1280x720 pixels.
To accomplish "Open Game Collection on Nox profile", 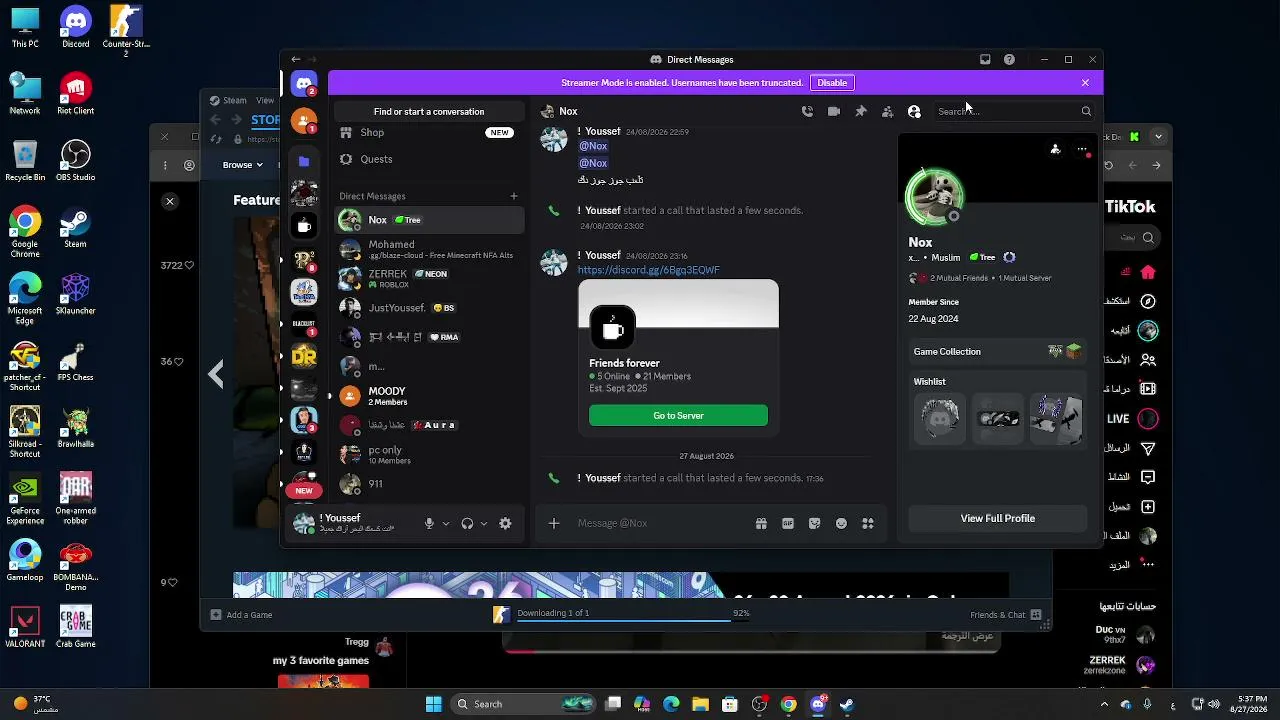I will tap(997, 352).
